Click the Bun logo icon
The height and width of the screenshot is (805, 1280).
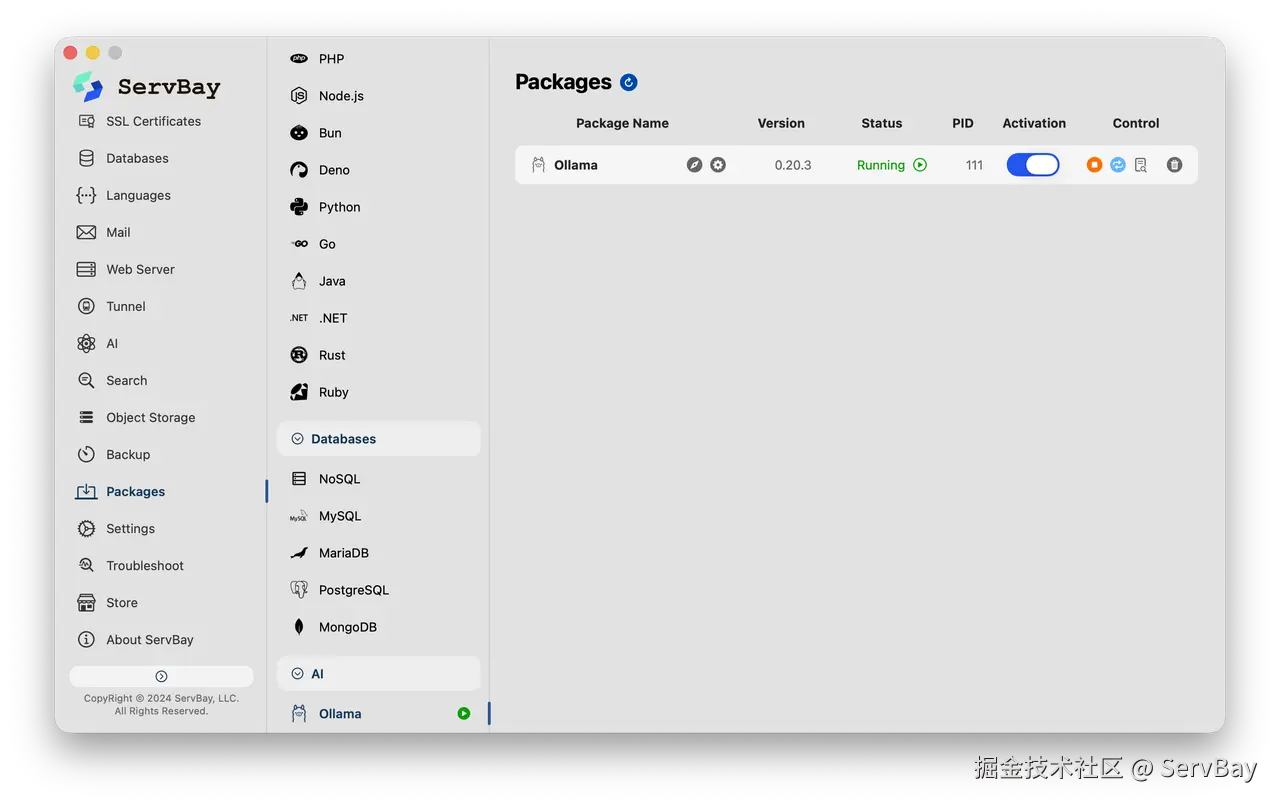tap(299, 133)
